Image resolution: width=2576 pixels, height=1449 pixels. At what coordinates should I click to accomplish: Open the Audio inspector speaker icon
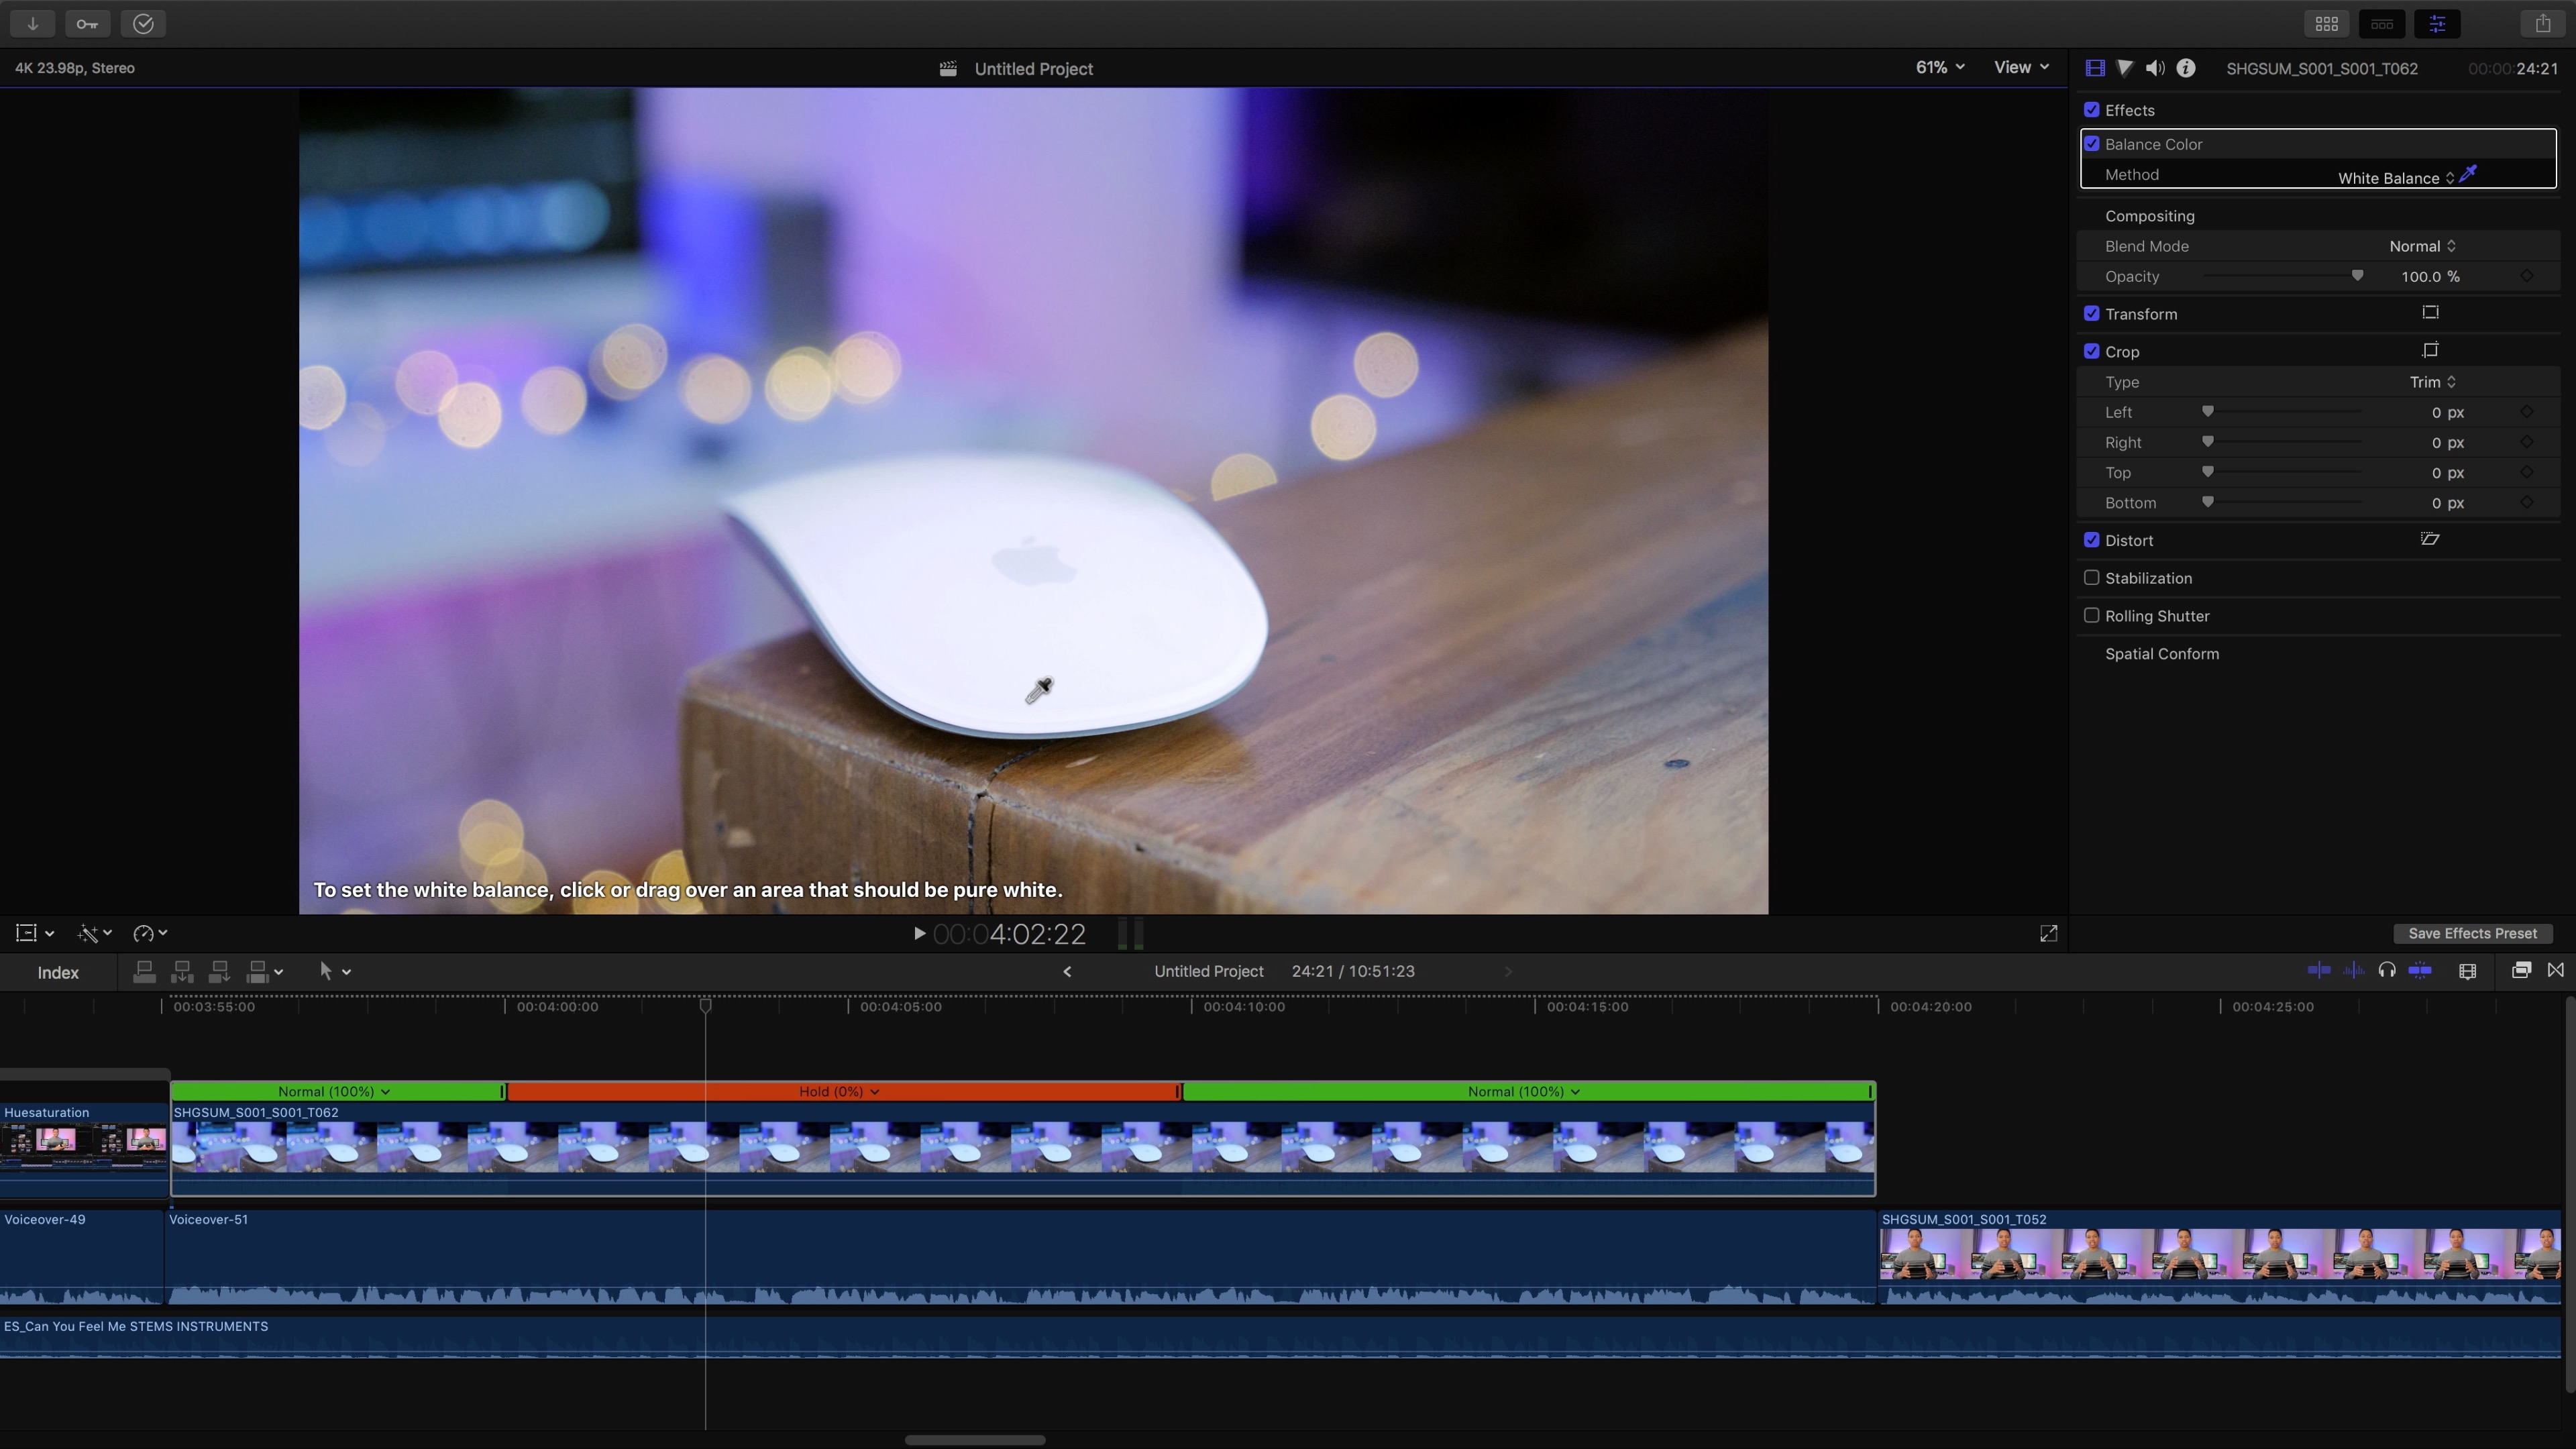point(2155,68)
